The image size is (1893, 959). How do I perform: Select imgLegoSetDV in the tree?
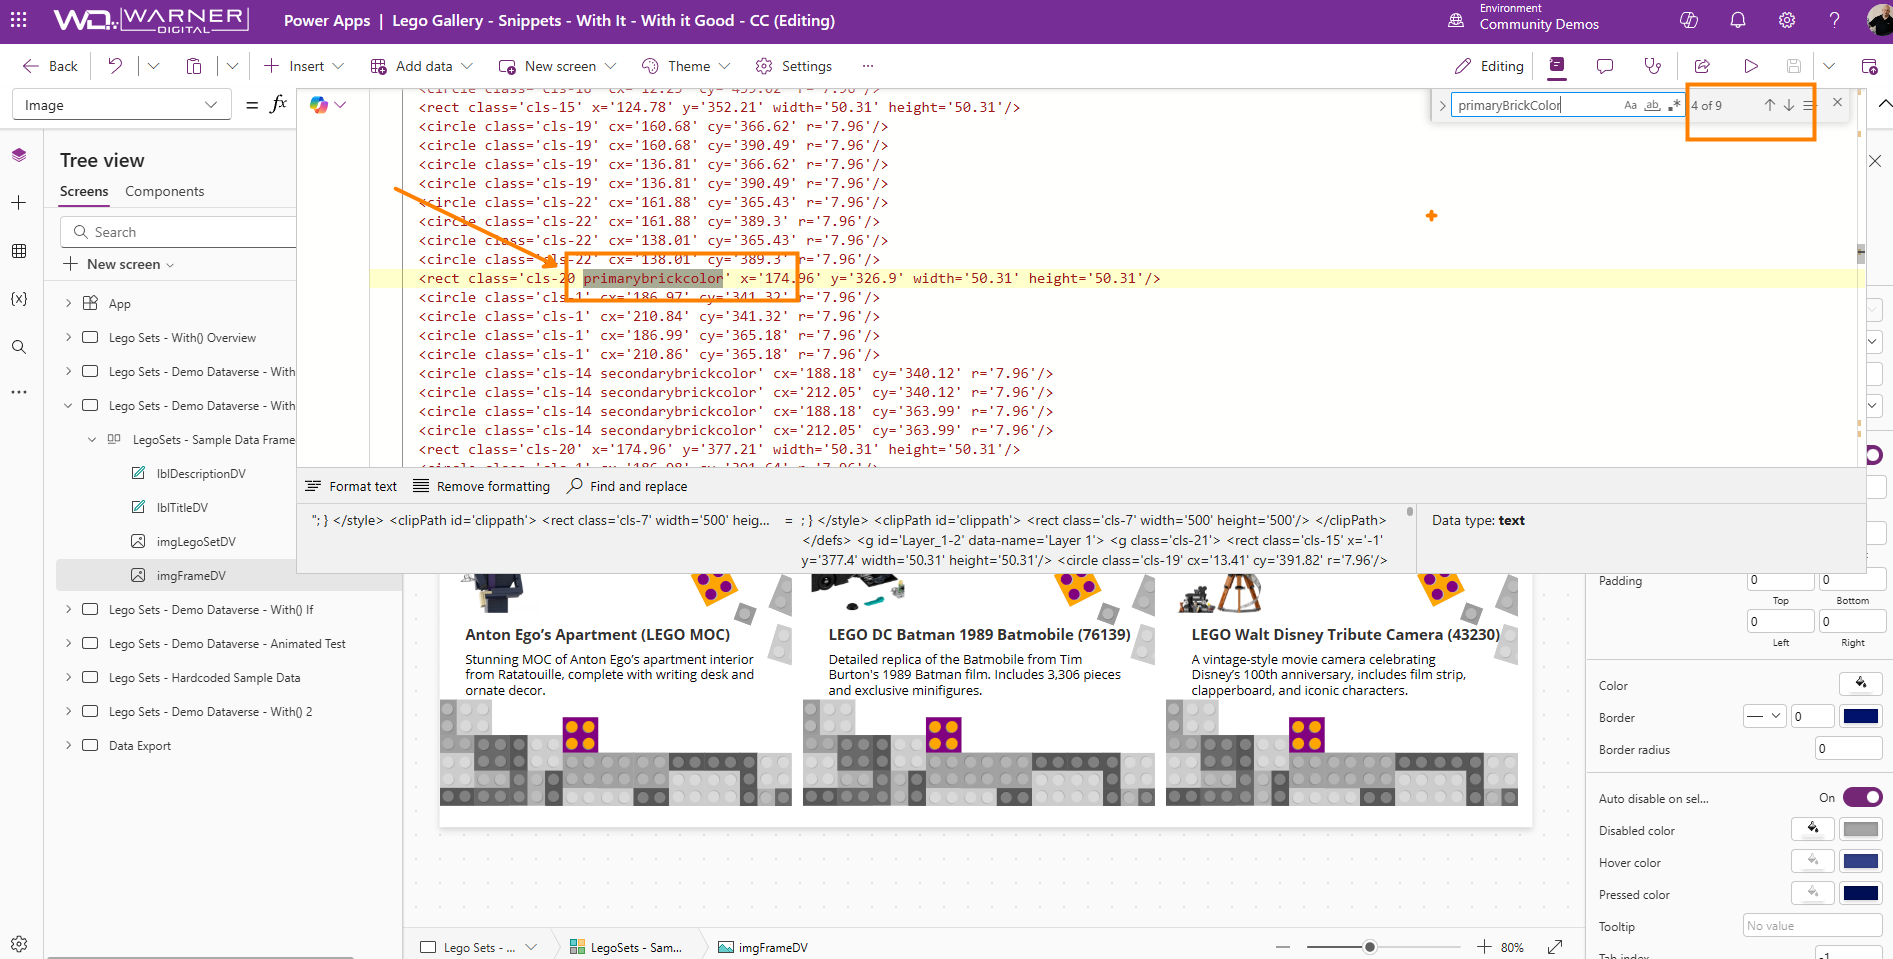(x=196, y=541)
